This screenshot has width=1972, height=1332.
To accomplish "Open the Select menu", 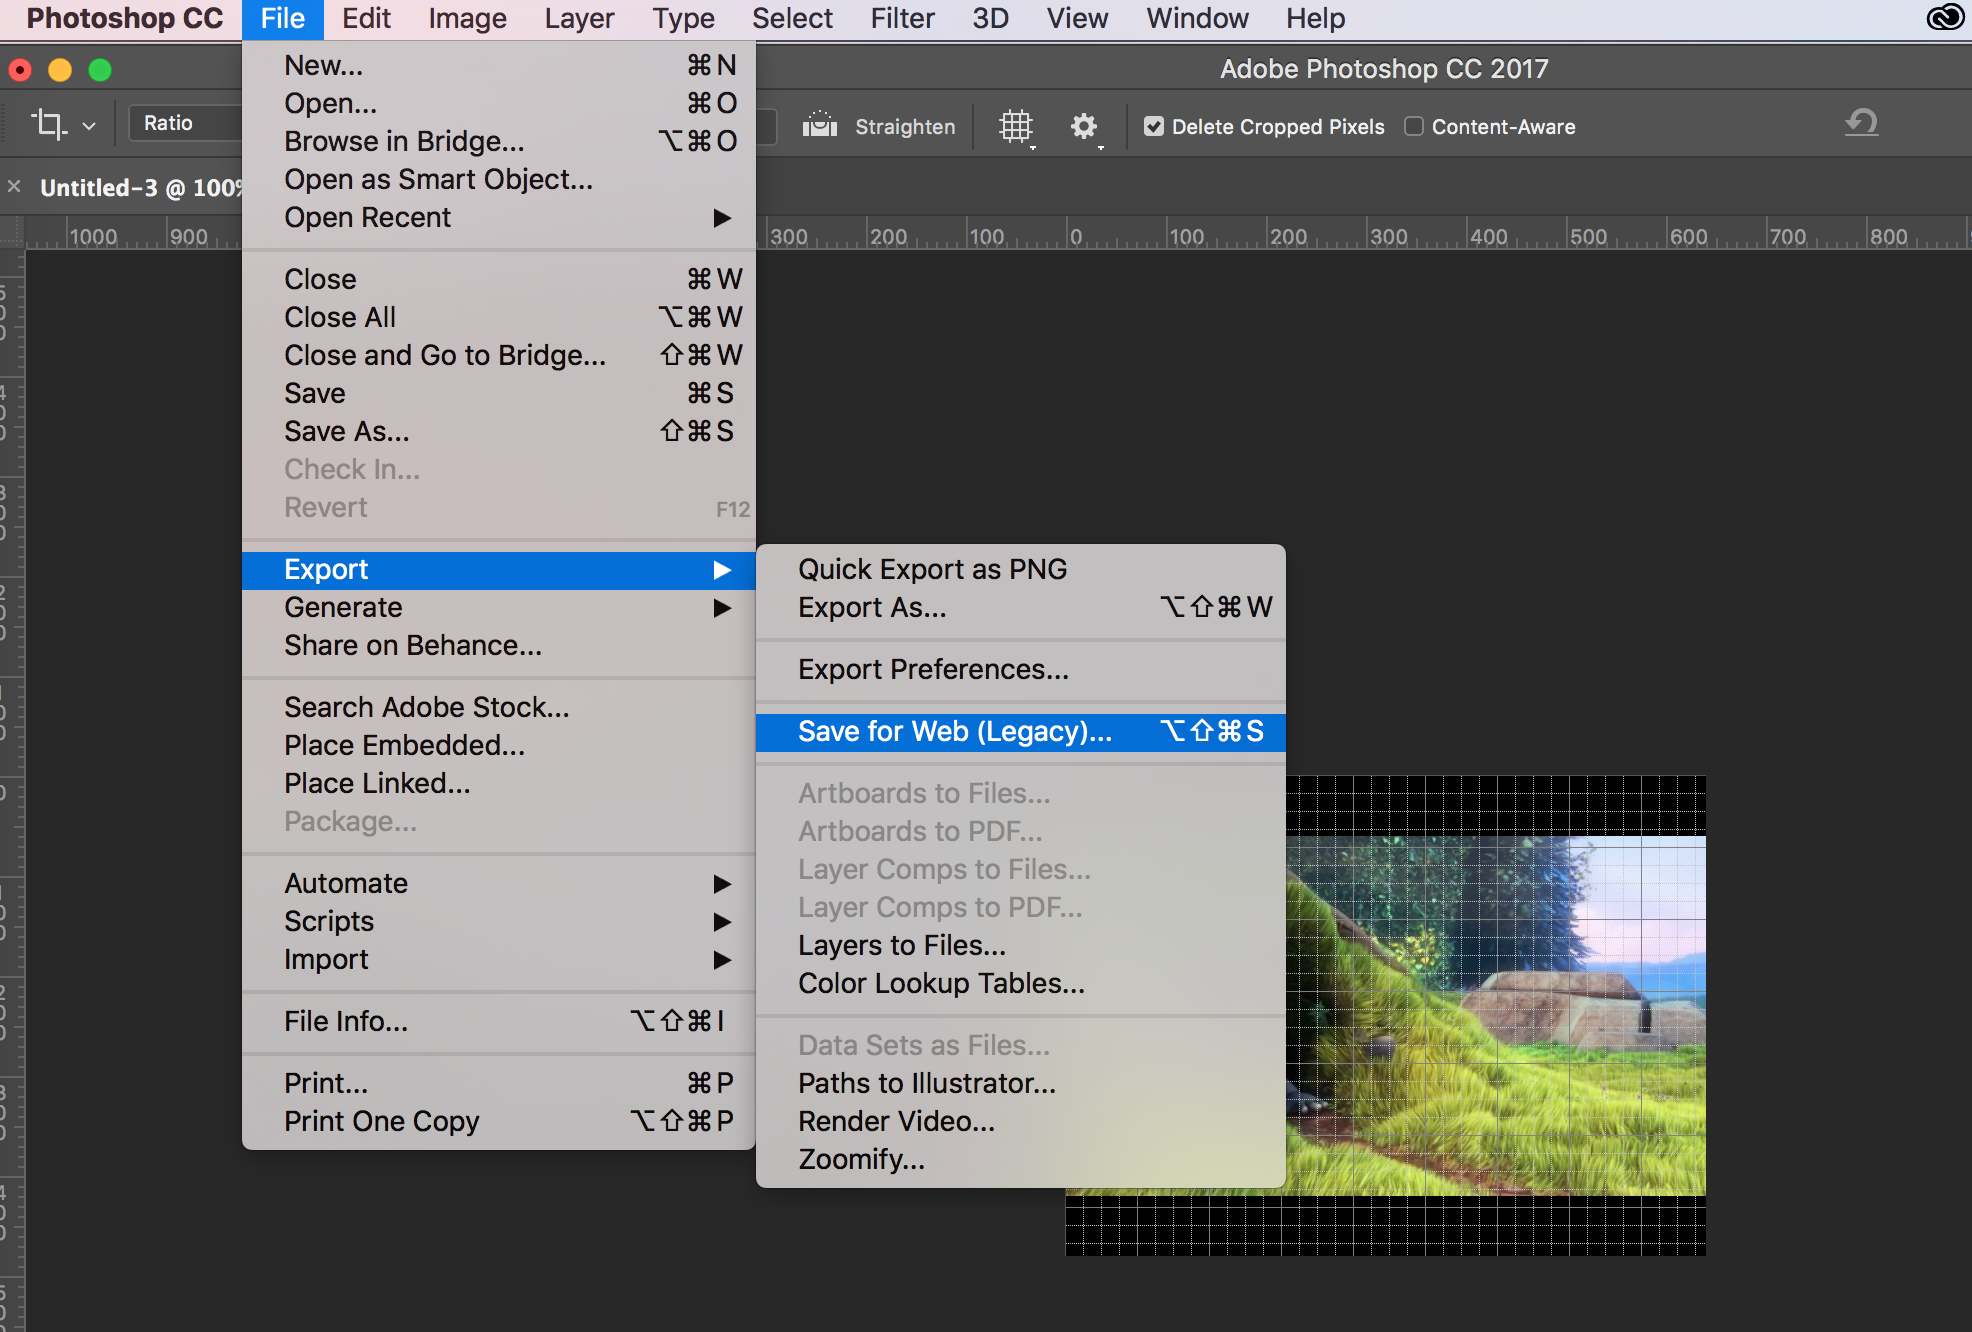I will (x=792, y=18).
